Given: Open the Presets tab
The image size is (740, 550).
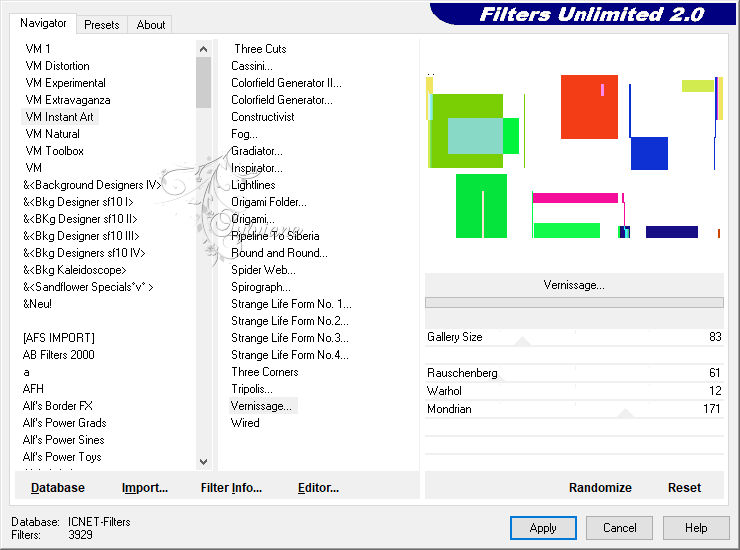Looking at the screenshot, I should point(101,25).
